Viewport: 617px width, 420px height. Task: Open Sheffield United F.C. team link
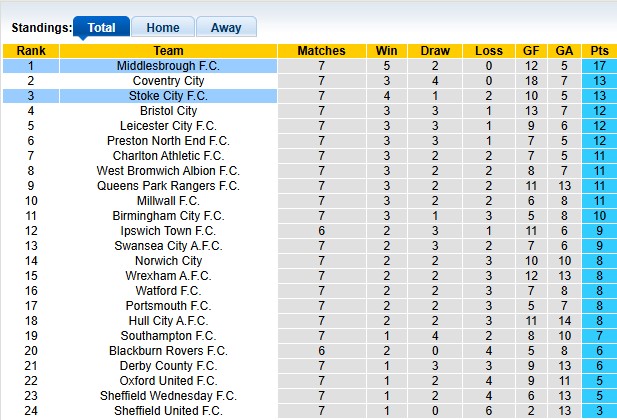coord(168,411)
